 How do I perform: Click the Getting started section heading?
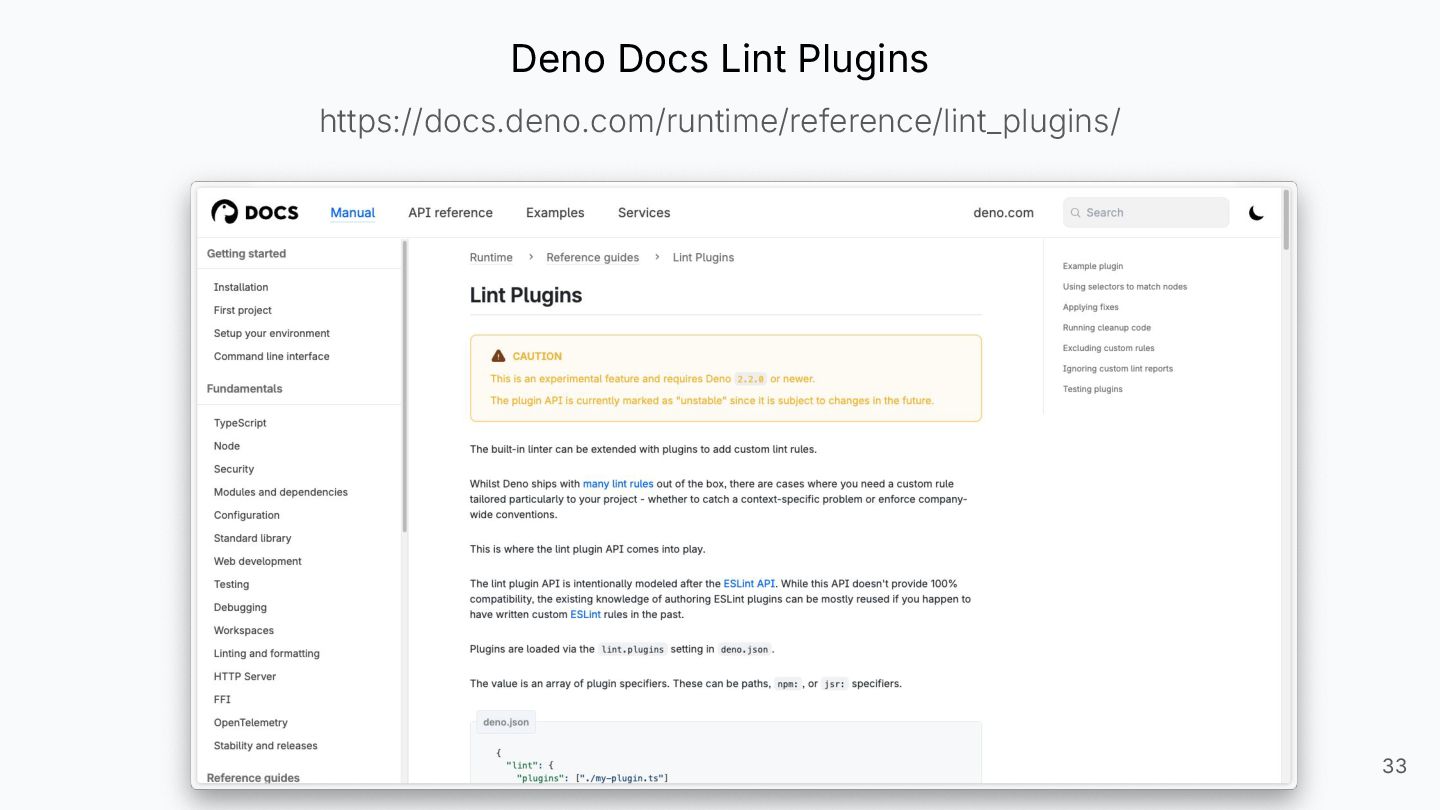(247, 253)
